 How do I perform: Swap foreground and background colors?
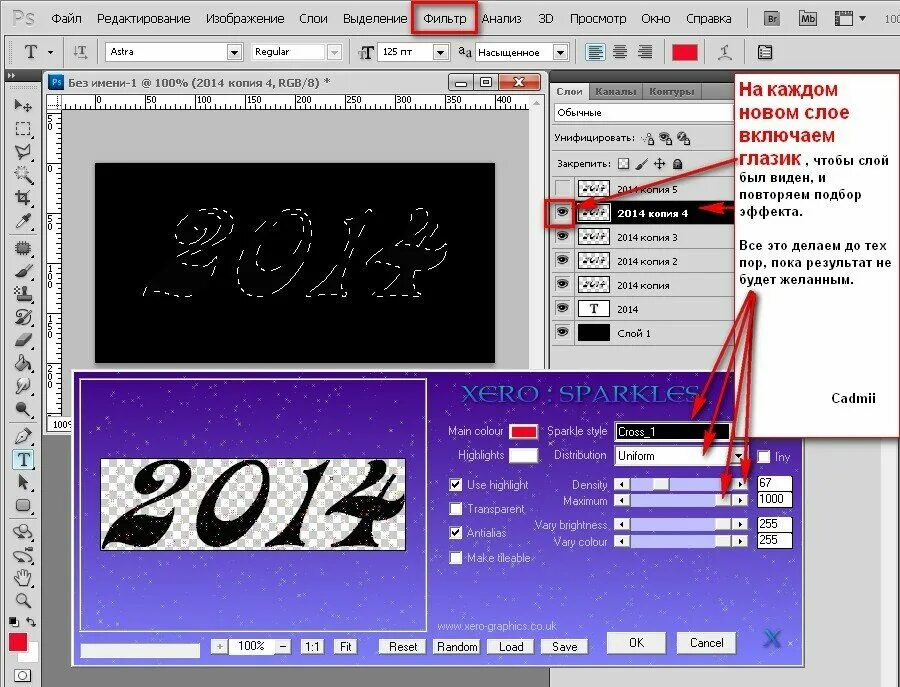[32, 622]
